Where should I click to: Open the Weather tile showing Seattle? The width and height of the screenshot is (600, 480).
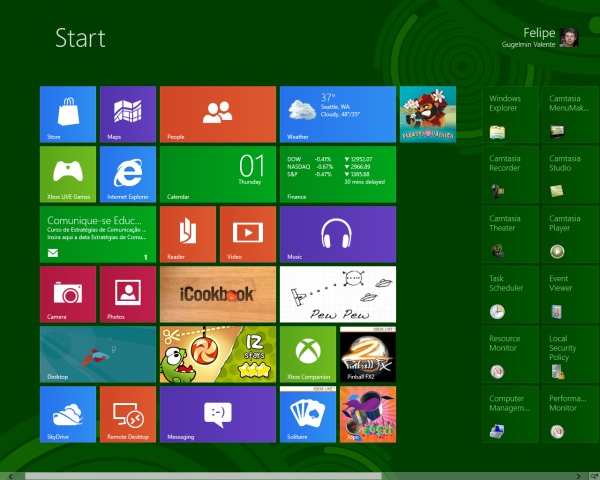[338, 114]
